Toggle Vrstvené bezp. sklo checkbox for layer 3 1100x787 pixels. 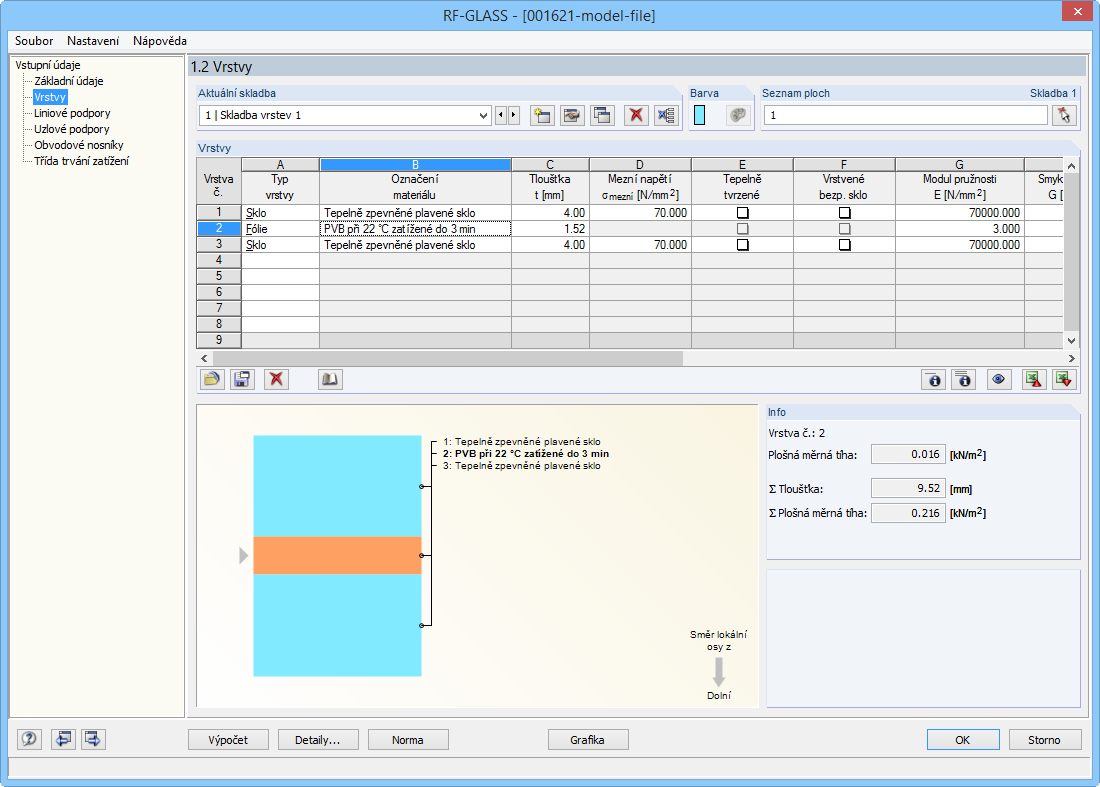[x=845, y=245]
